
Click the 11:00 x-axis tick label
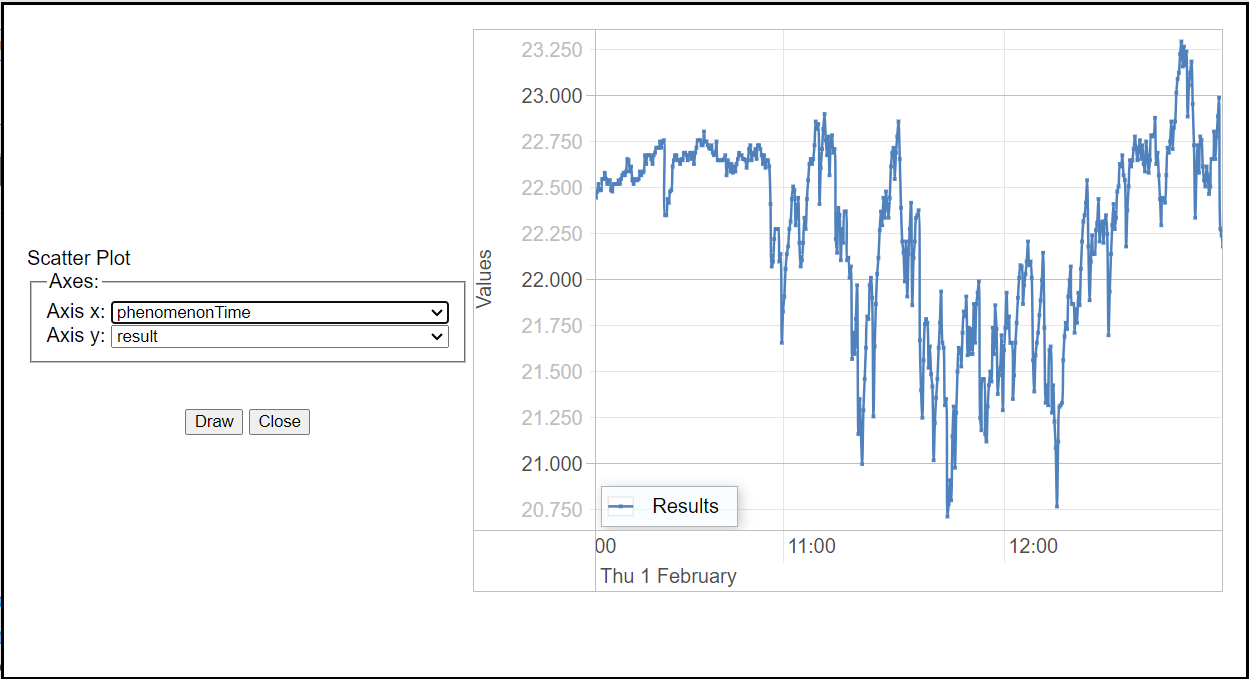(x=812, y=547)
